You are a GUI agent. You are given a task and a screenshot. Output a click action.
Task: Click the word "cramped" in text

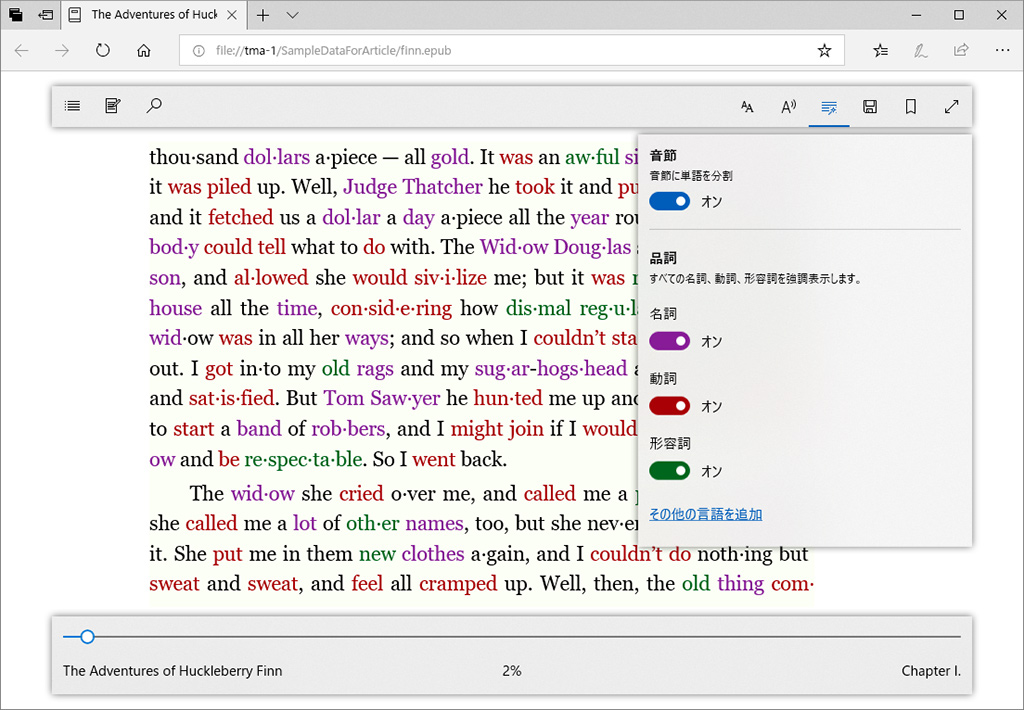click(x=458, y=583)
